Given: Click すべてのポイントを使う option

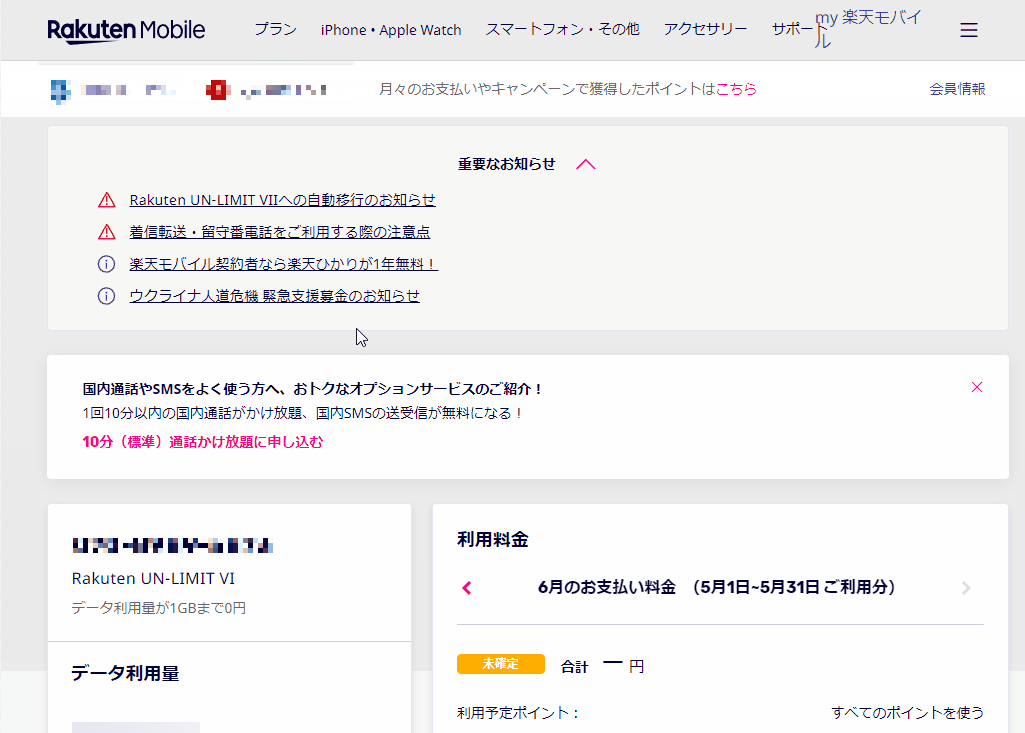Looking at the screenshot, I should tap(907, 713).
